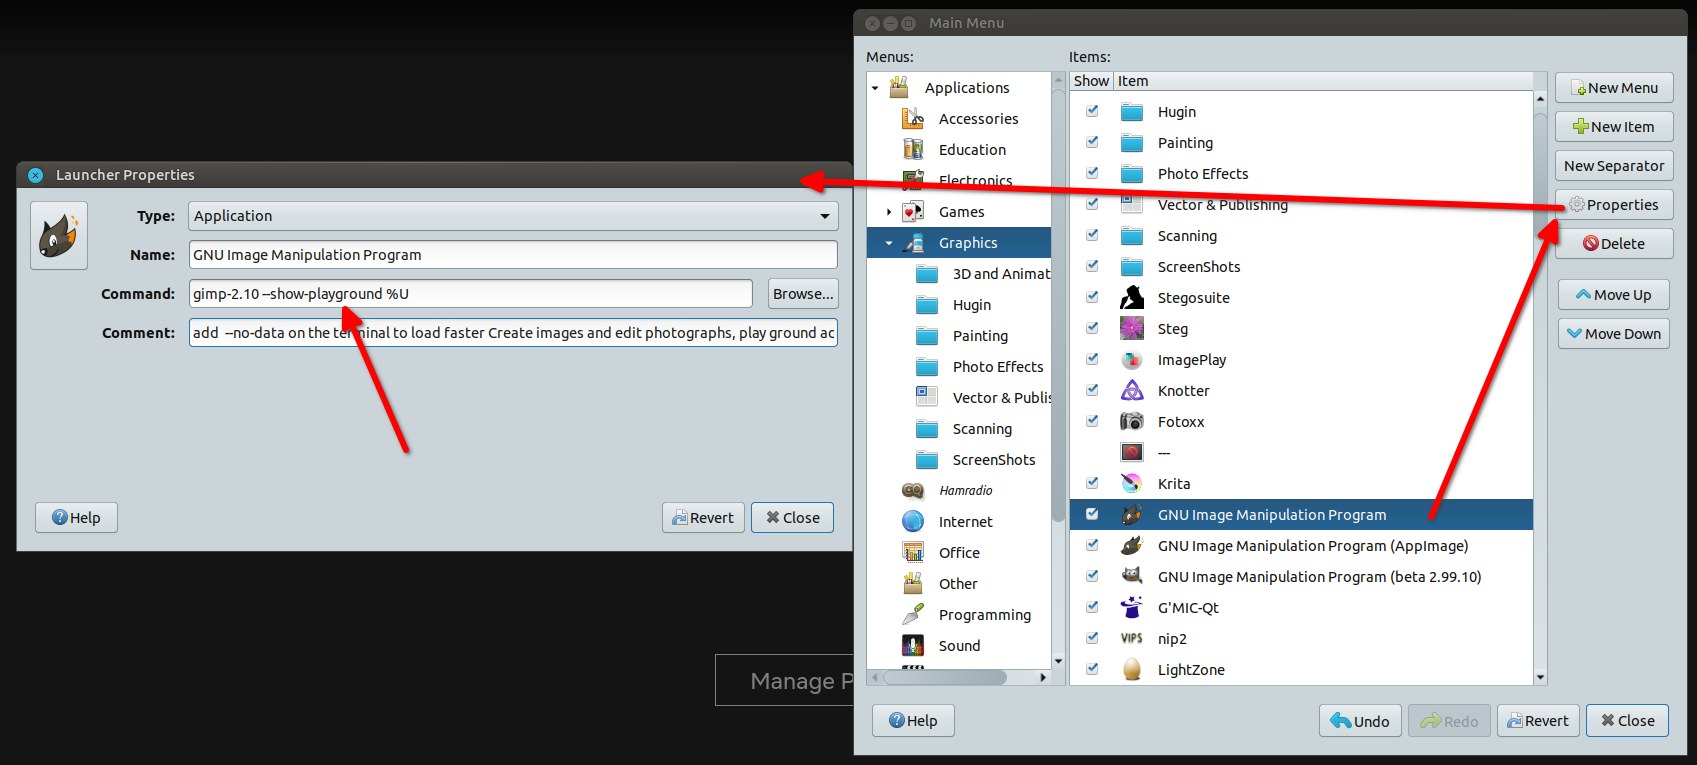1697x765 pixels.
Task: Click the GIMP launcher icon in Launcher Properties
Action: pyautogui.click(x=59, y=236)
